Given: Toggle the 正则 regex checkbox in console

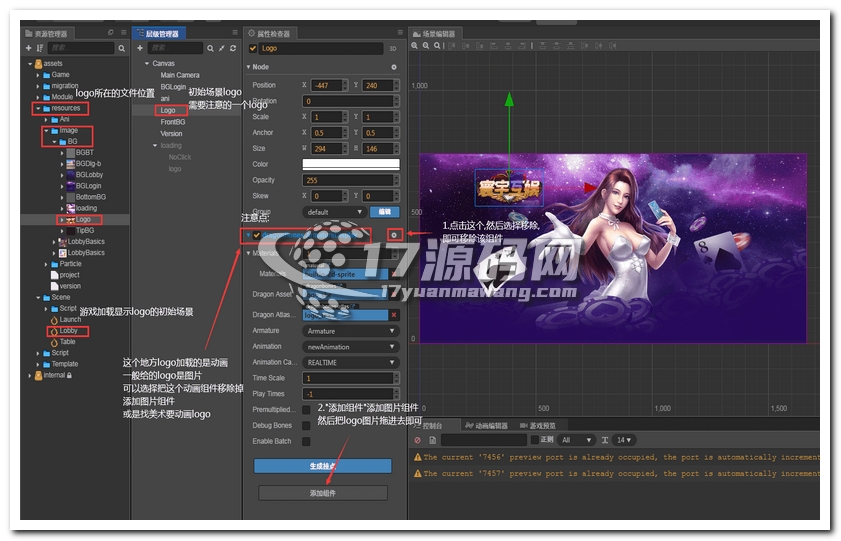Looking at the screenshot, I should 534,440.
